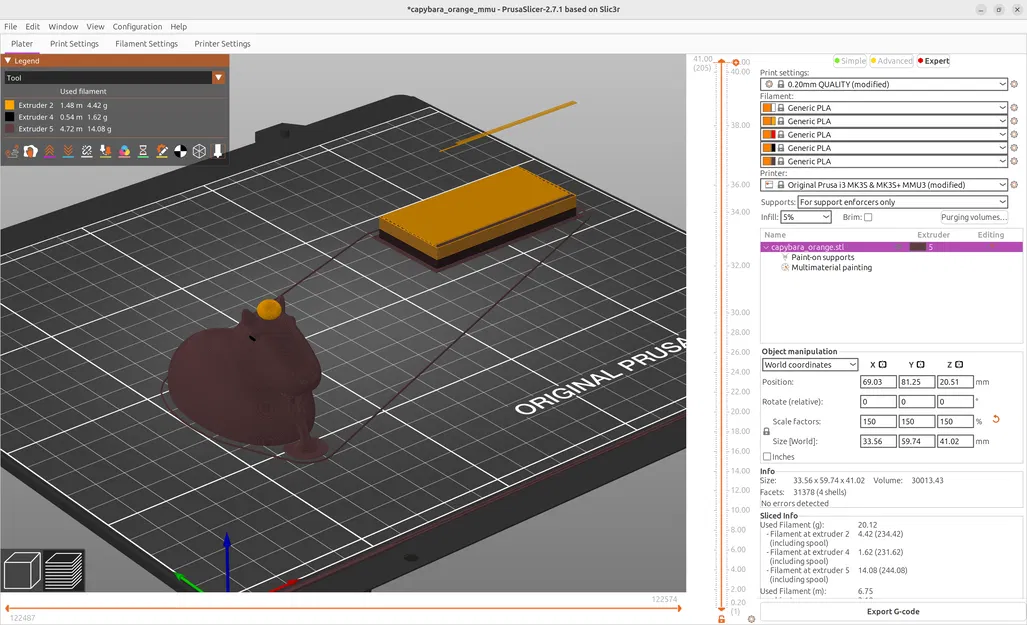1027x625 pixels.
Task: Open the Infill percentage dropdown
Action: point(806,217)
